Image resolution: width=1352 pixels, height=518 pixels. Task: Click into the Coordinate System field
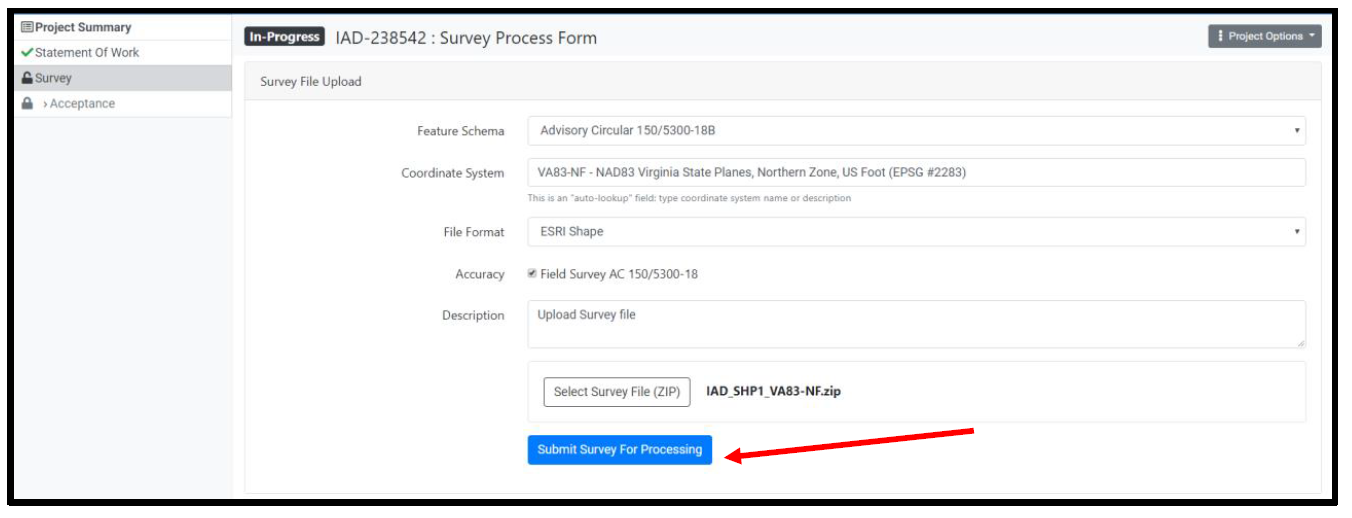click(x=916, y=173)
